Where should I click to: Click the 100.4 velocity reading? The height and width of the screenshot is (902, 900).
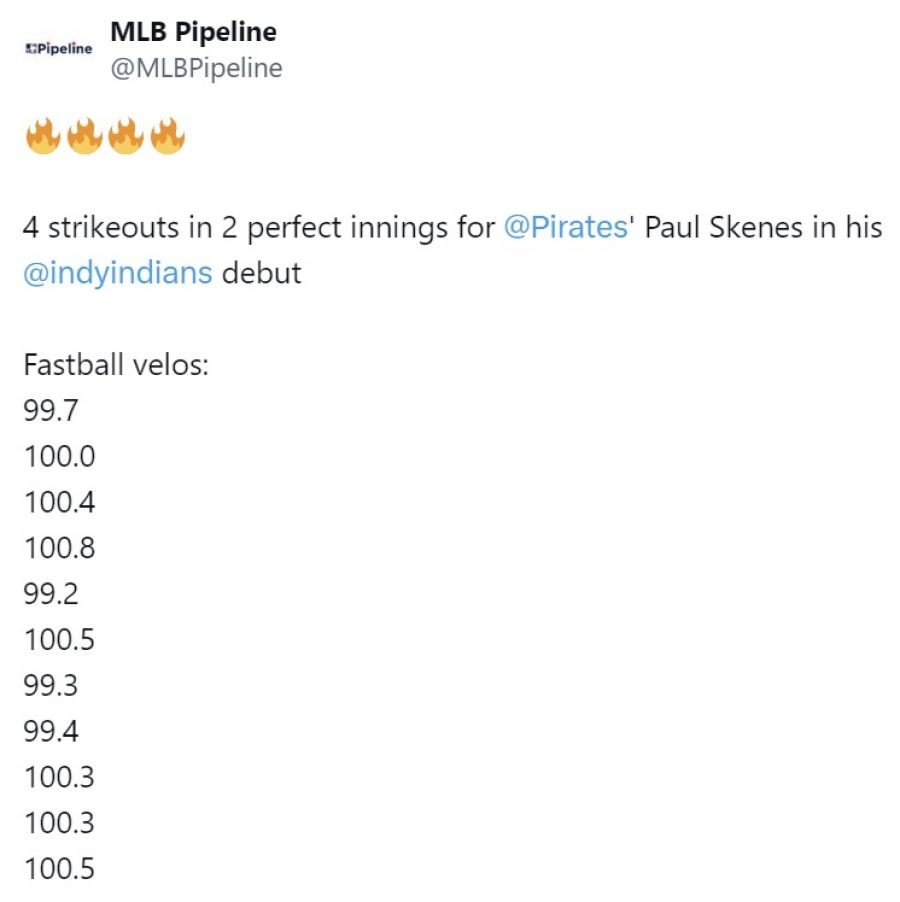[x=59, y=502]
